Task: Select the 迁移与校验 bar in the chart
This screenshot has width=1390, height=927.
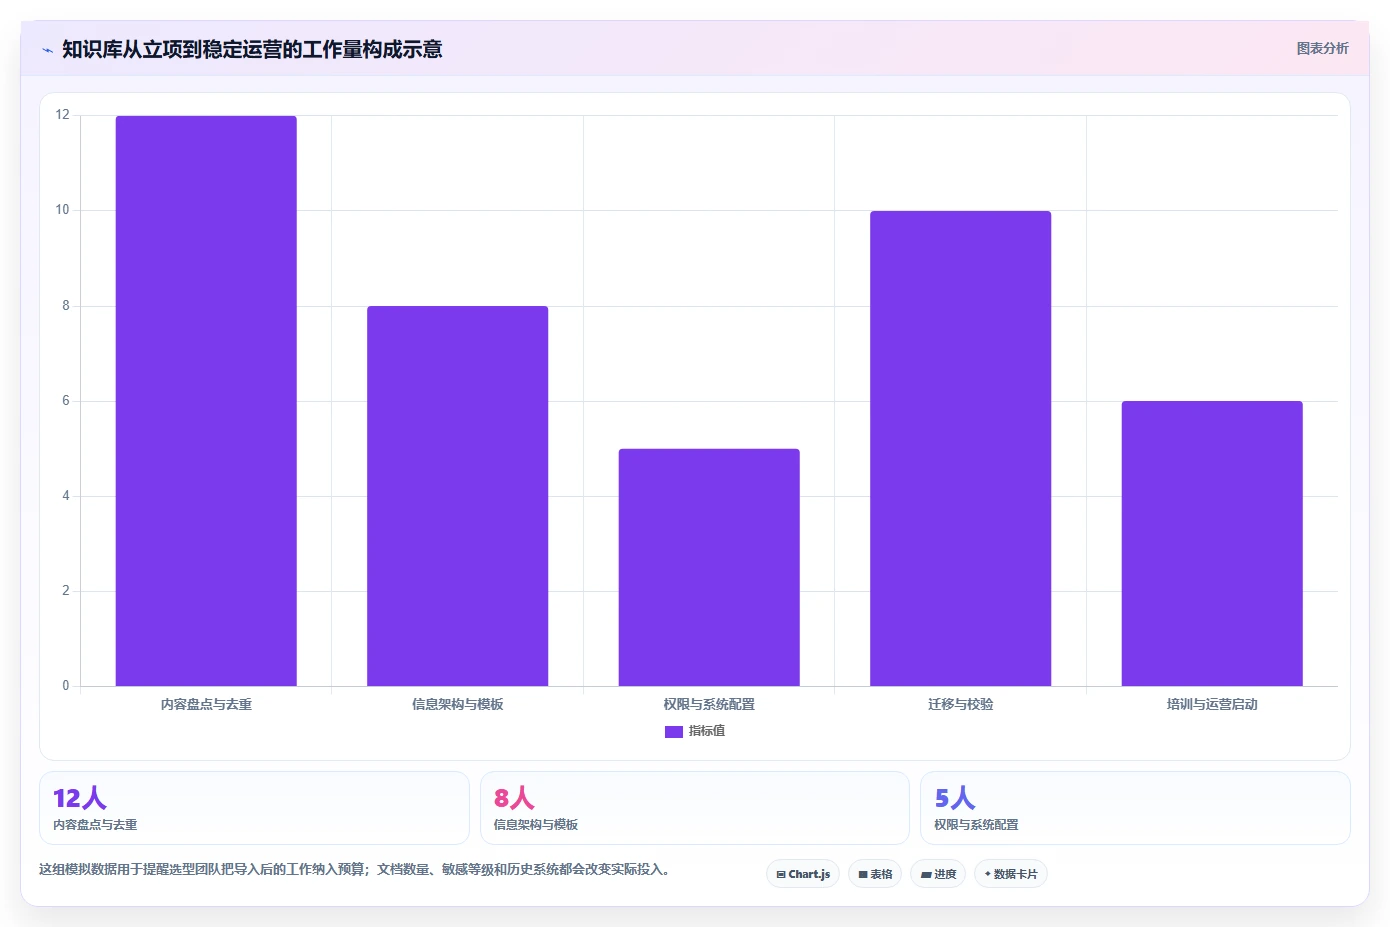Action: coord(960,448)
